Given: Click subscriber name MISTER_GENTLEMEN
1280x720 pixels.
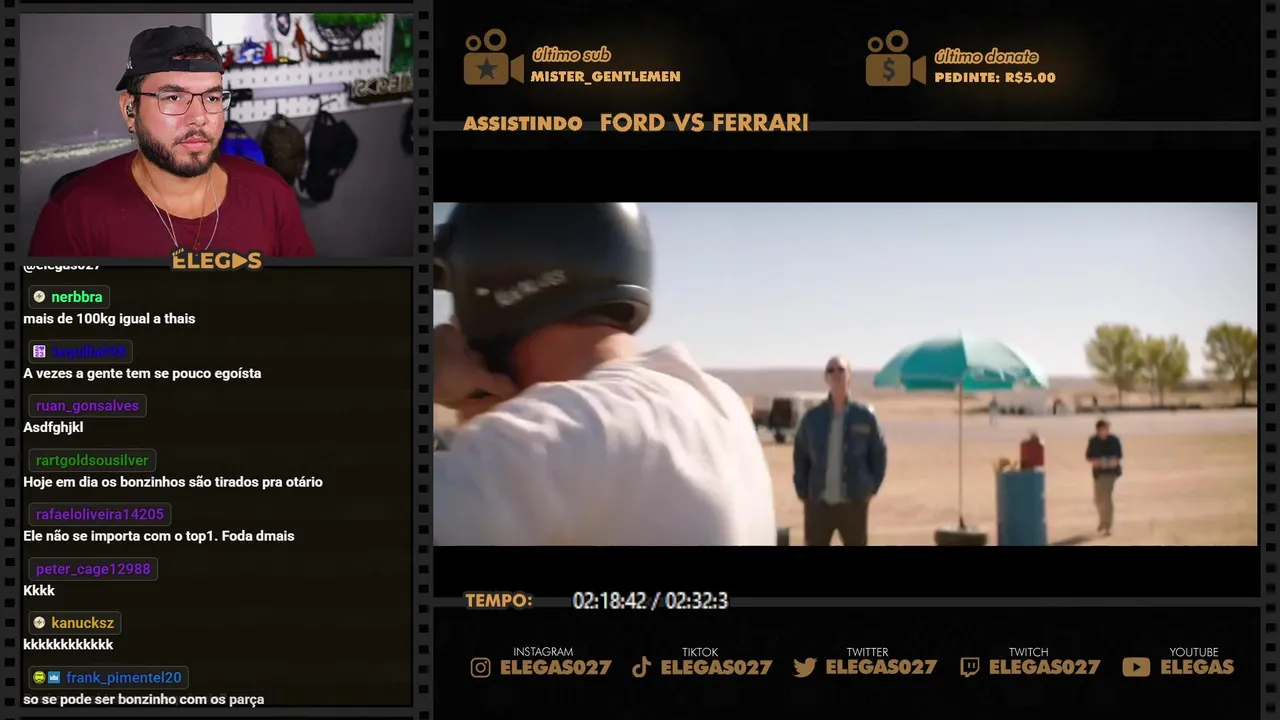Looking at the screenshot, I should 606,77.
